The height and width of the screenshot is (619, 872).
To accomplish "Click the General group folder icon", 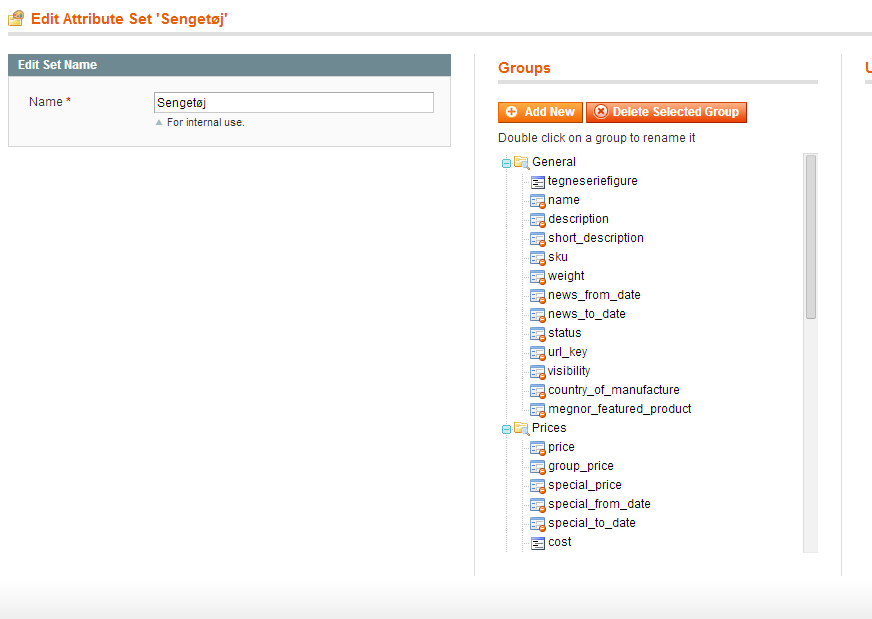I will point(521,162).
